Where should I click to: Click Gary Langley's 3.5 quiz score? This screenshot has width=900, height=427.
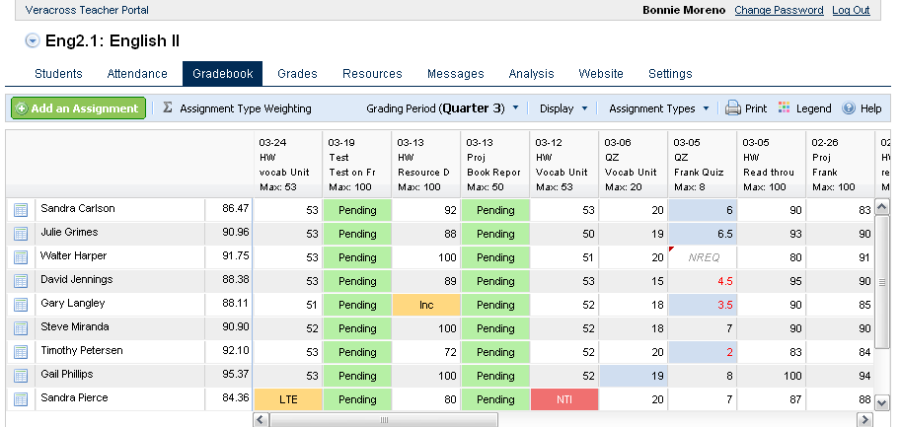coord(703,305)
